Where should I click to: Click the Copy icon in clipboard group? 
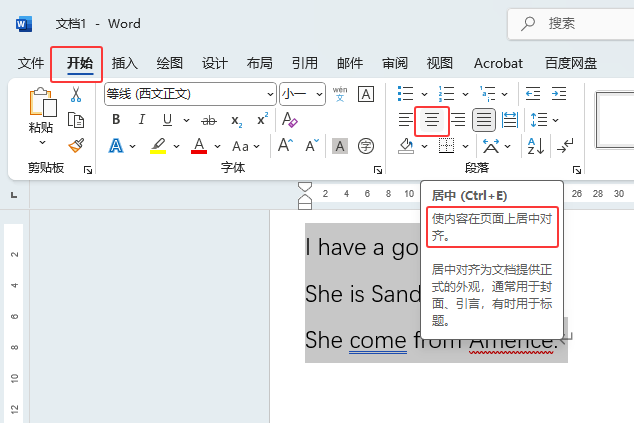(76, 120)
